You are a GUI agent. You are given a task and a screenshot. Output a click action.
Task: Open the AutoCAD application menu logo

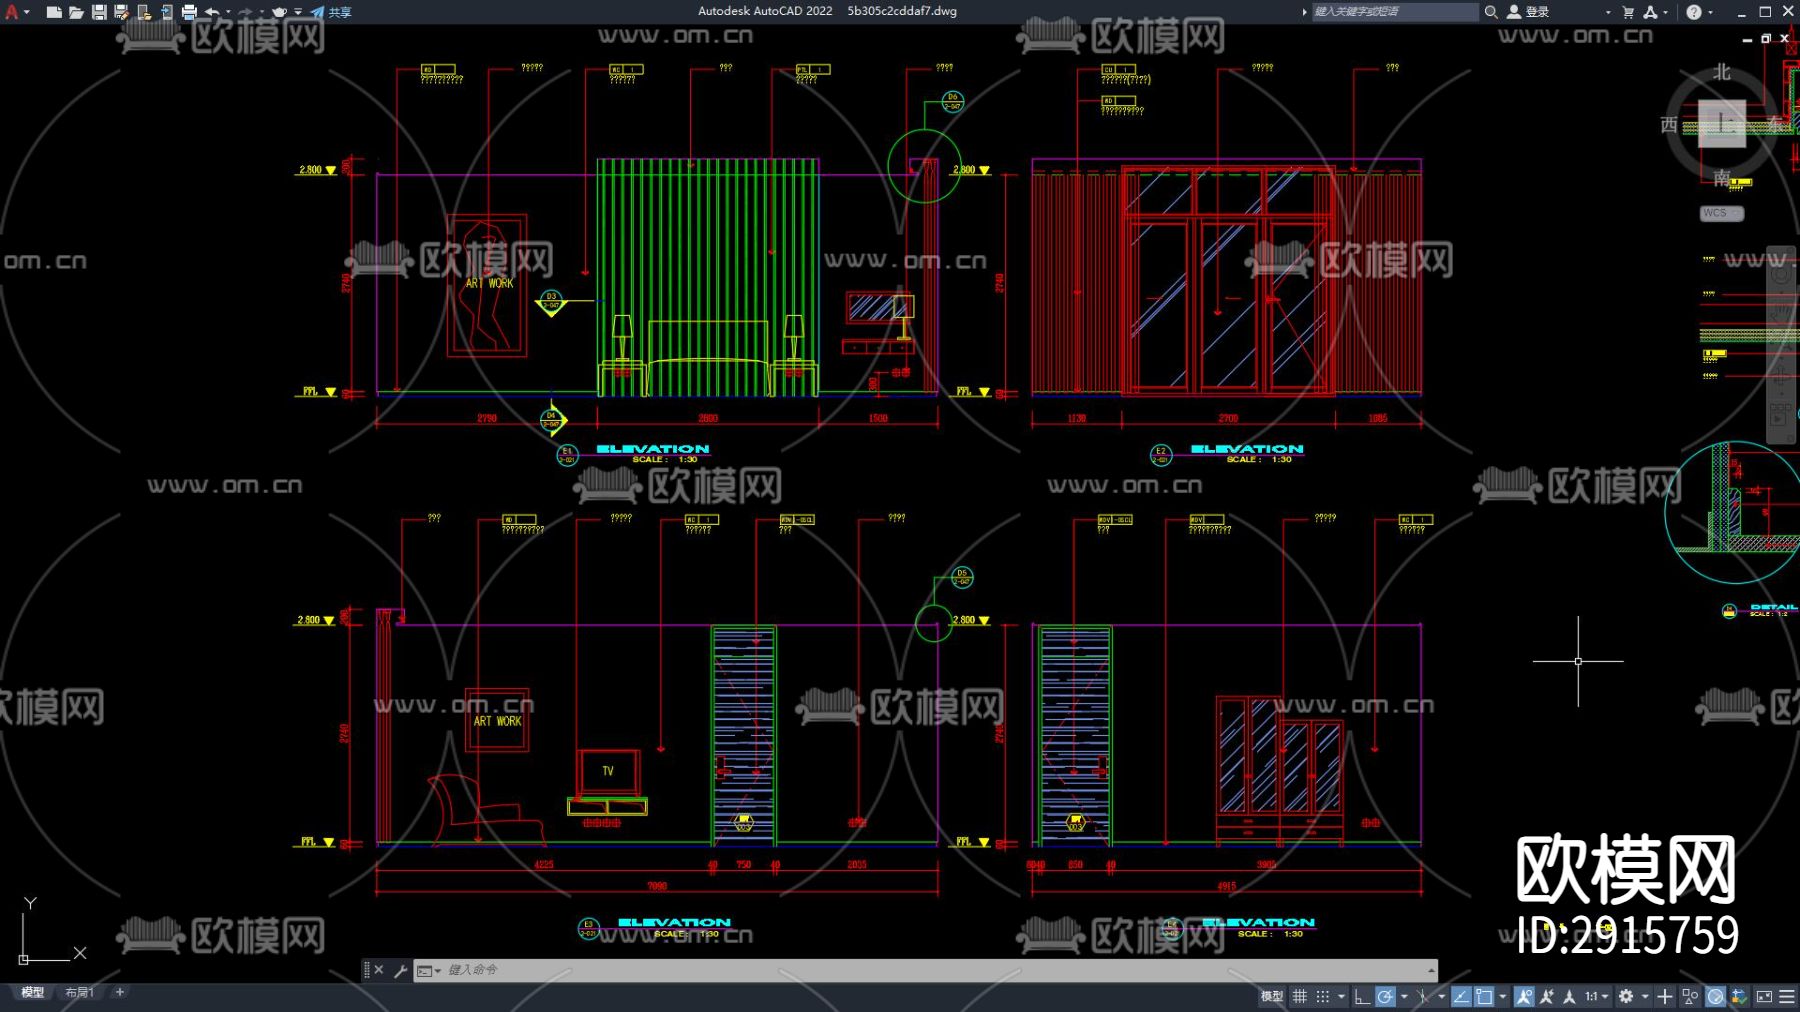(12, 12)
